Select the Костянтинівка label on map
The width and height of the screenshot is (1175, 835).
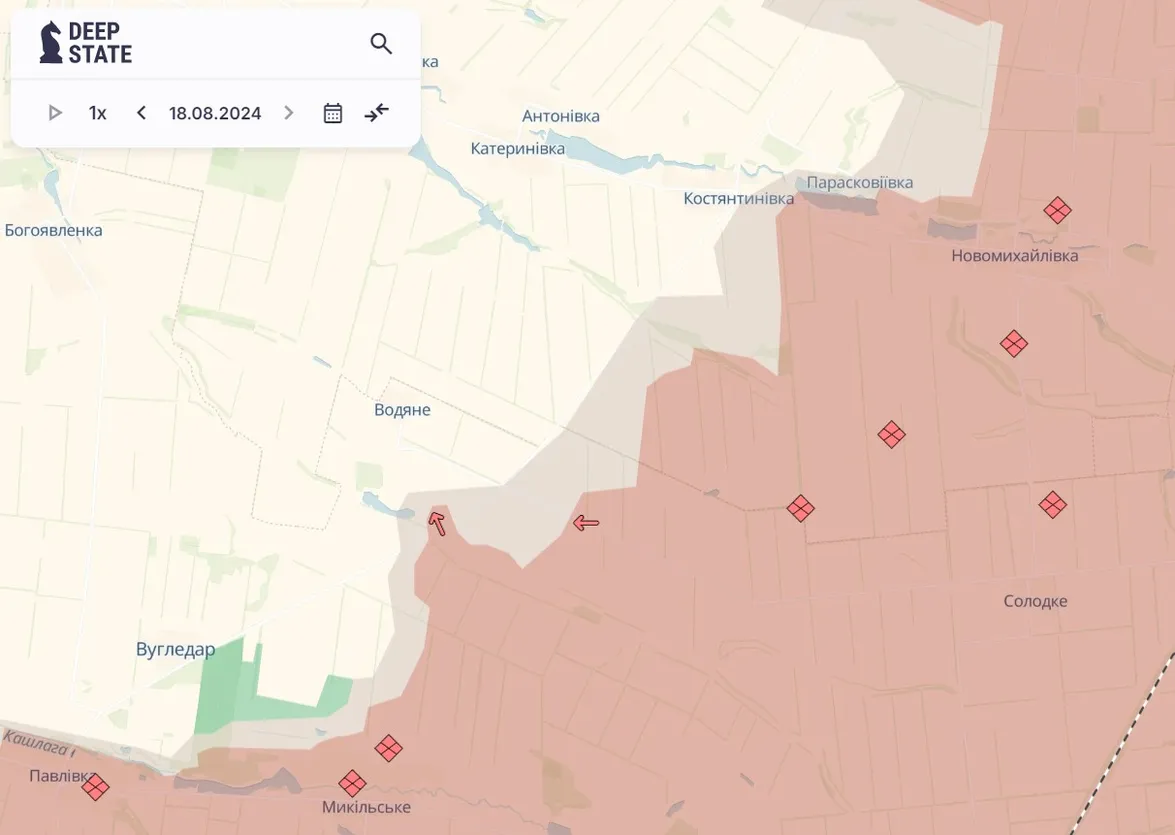pyautogui.click(x=738, y=198)
